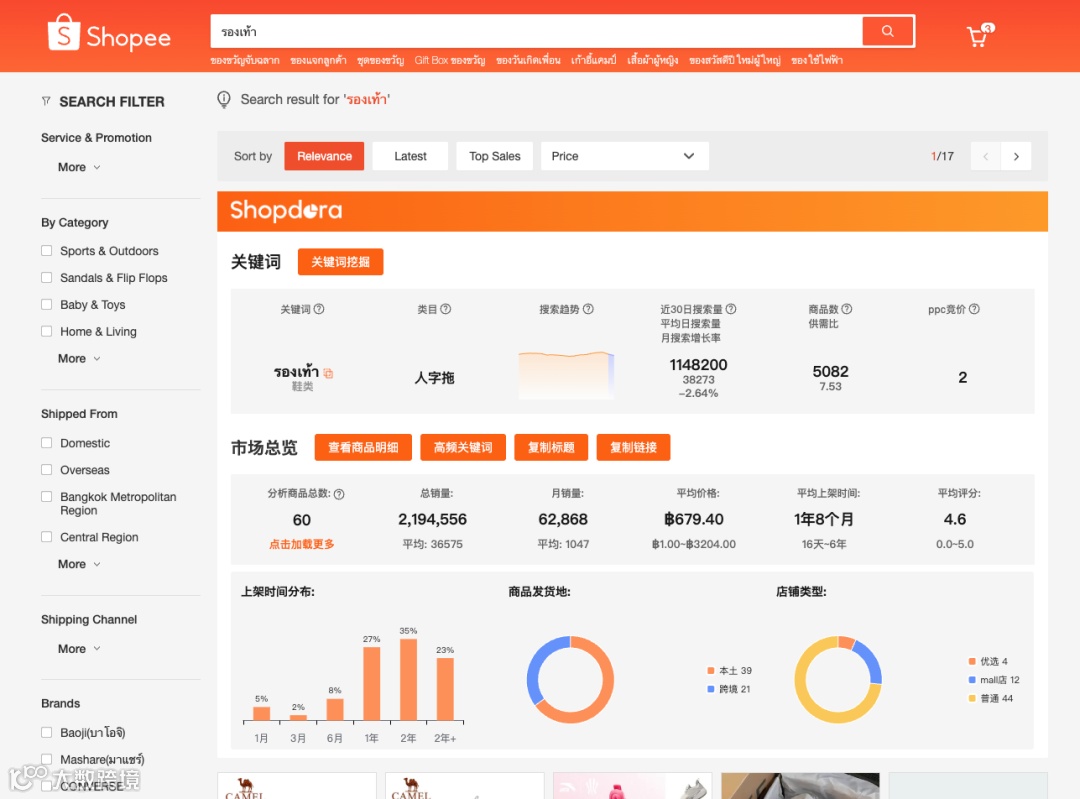Check the Home & Living category
Screen dimensions: 1080x799
tap(47, 331)
